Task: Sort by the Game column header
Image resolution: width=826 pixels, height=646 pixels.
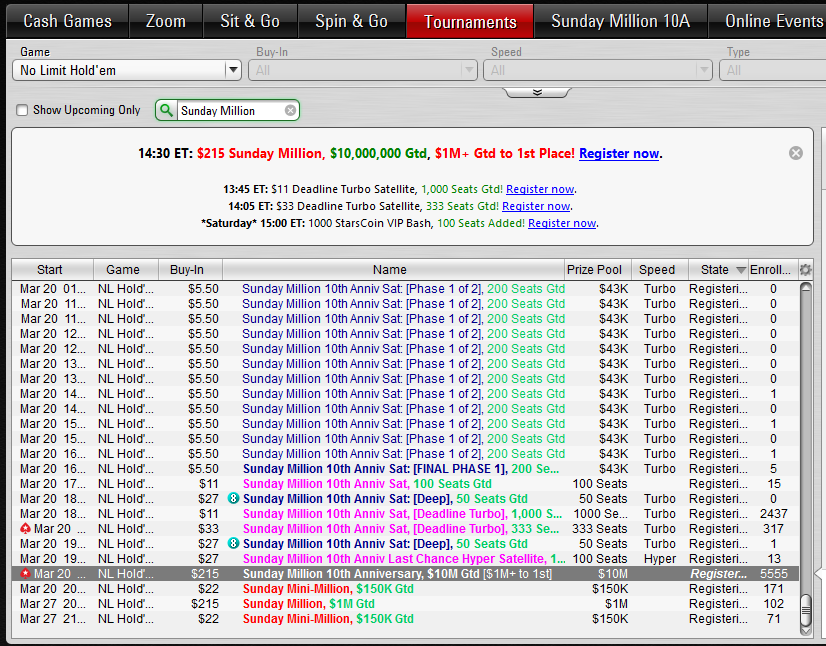Action: 126,270
